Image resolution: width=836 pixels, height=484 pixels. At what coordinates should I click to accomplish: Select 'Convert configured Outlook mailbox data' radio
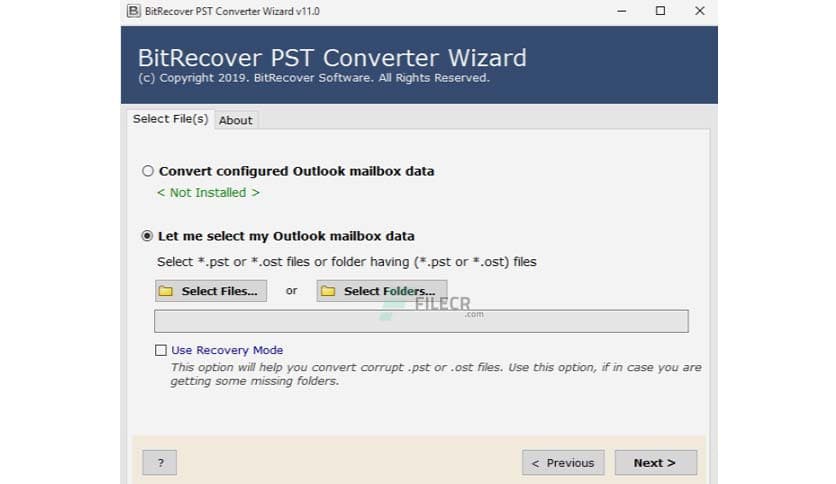tap(148, 171)
